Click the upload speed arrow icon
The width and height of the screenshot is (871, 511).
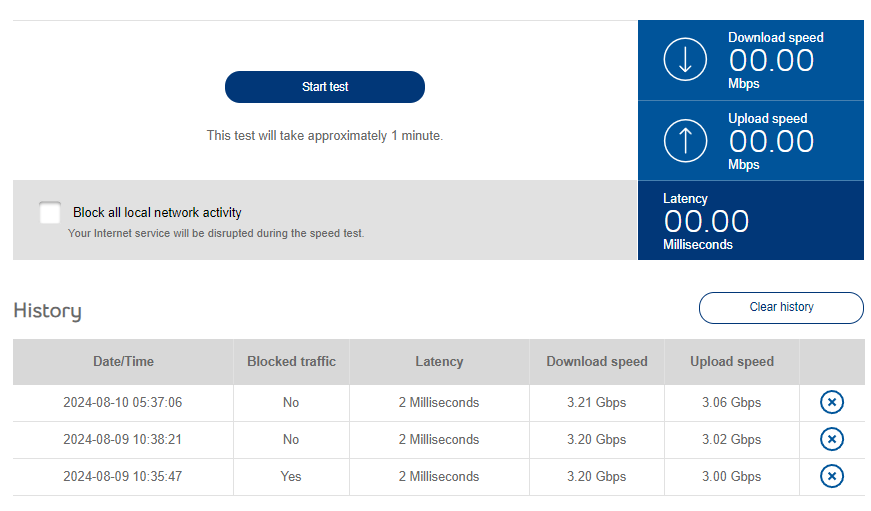pyautogui.click(x=685, y=141)
